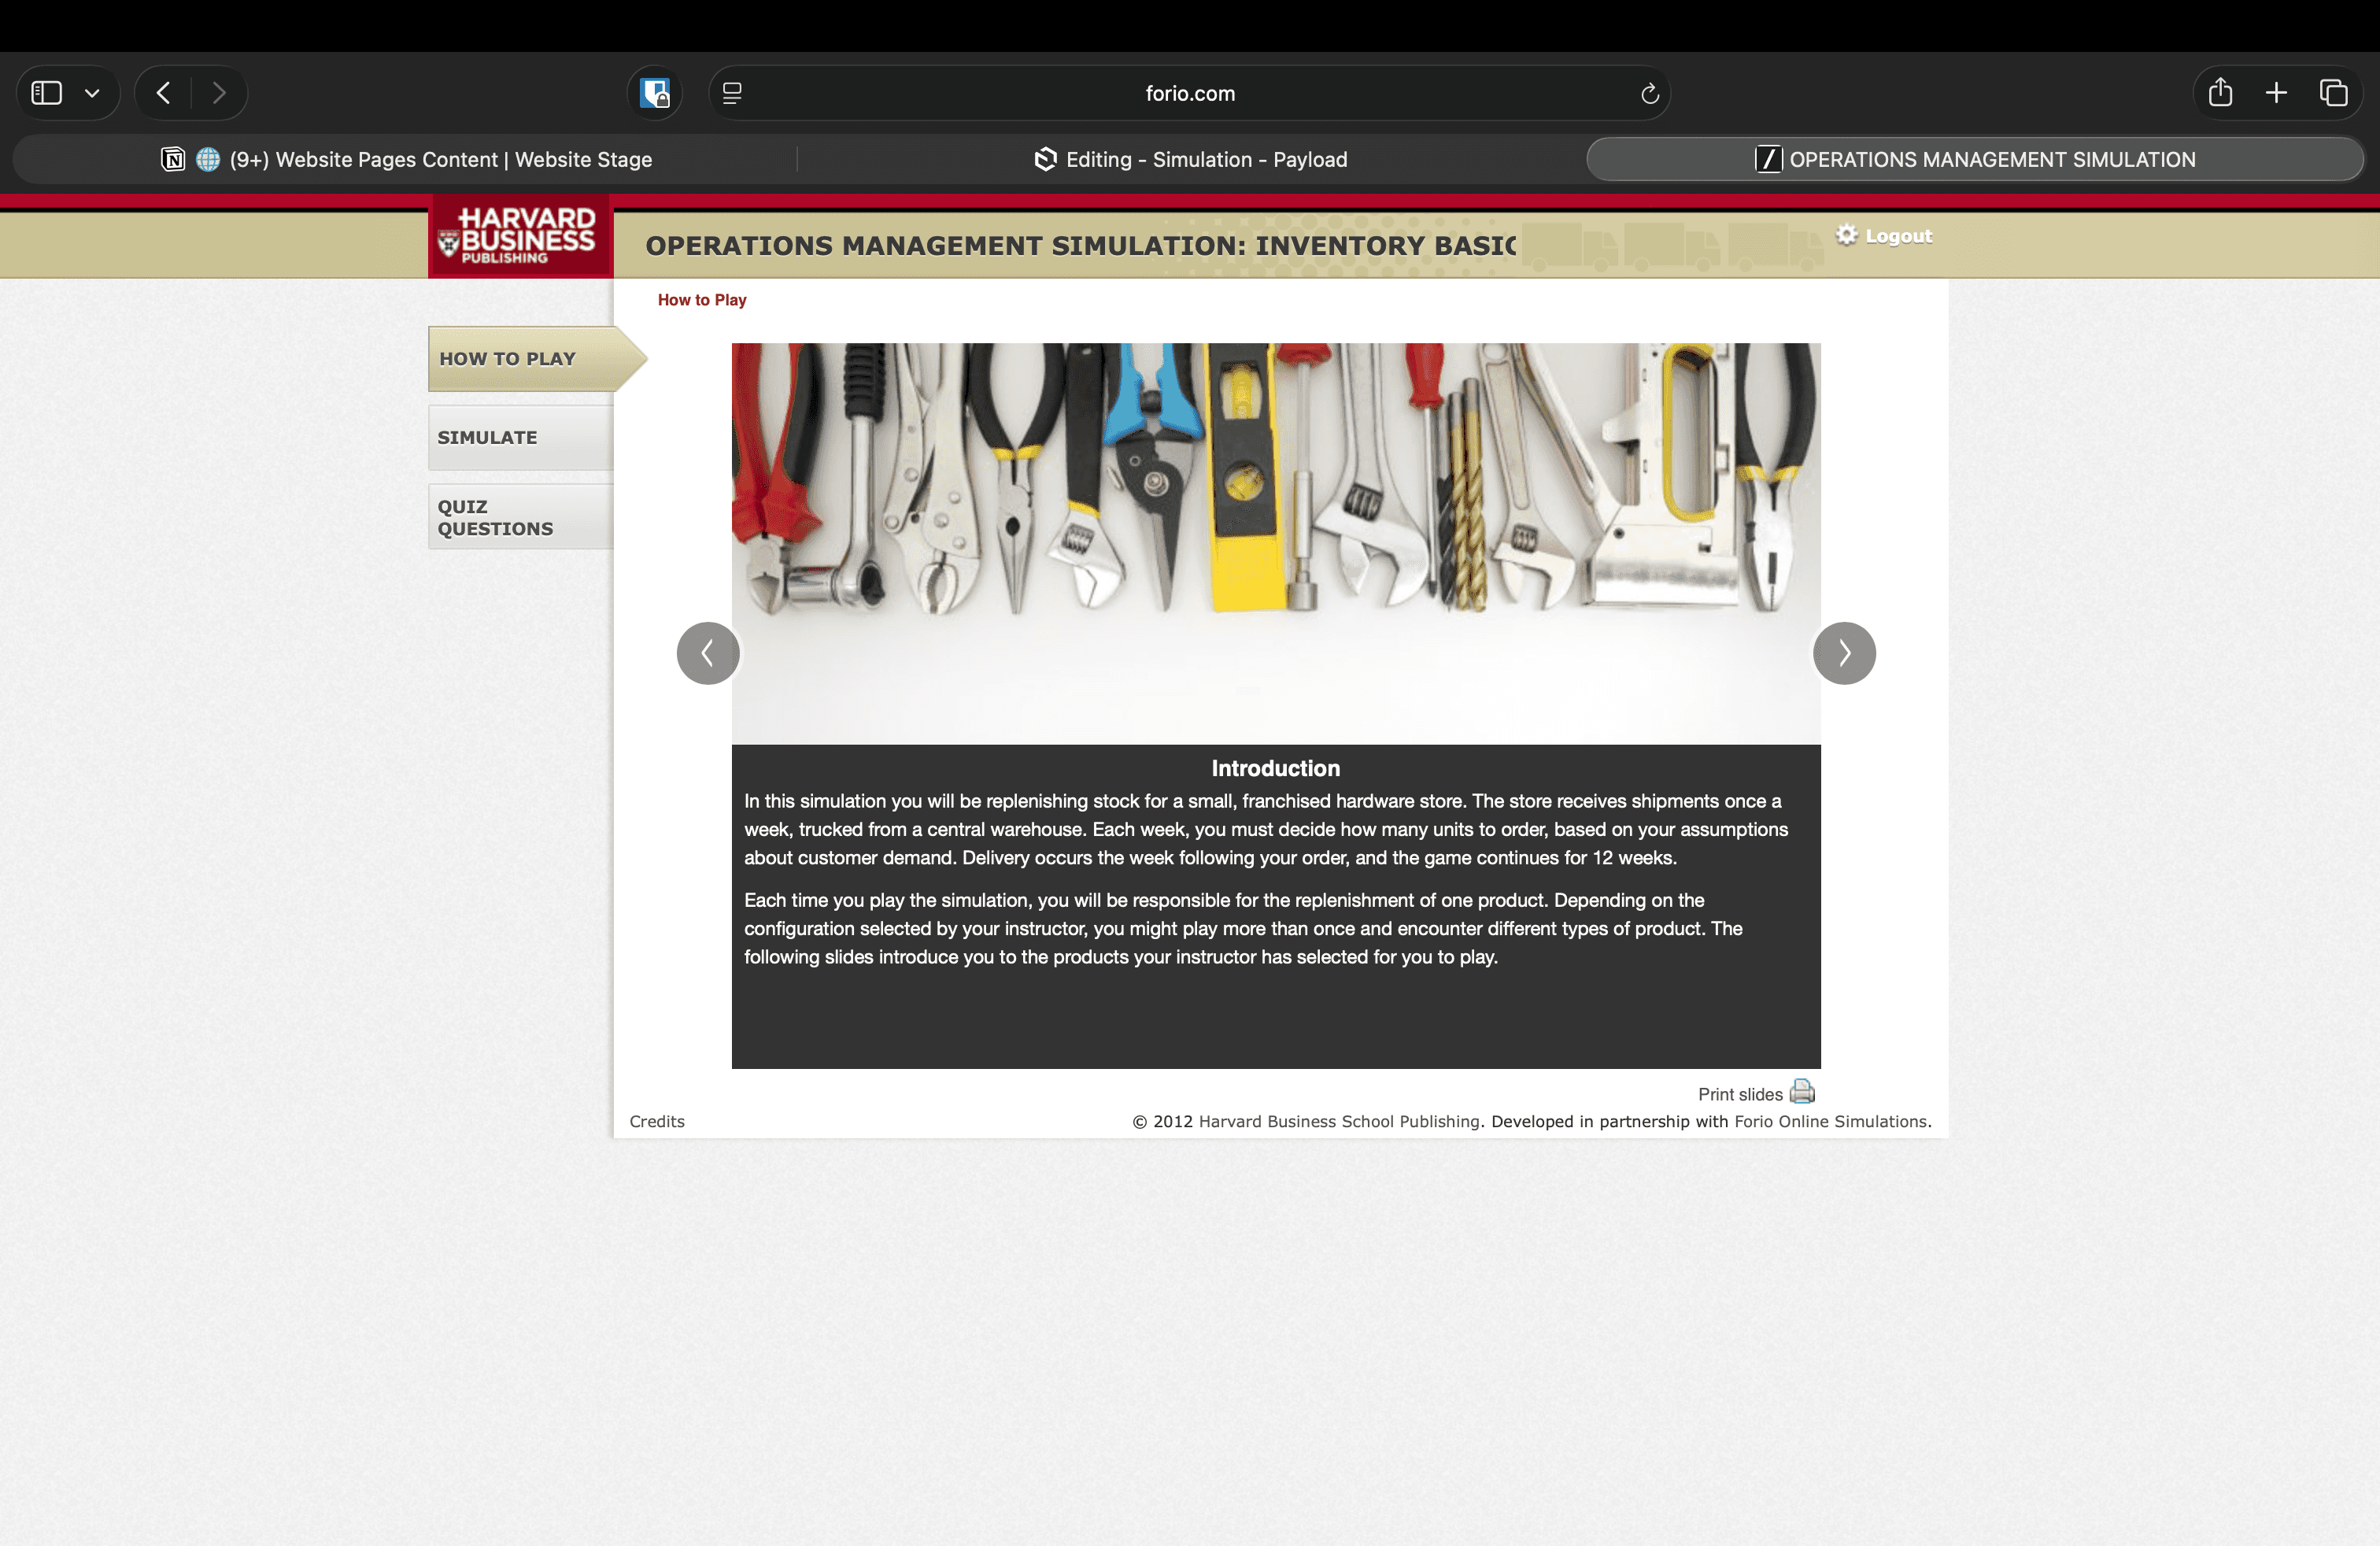The height and width of the screenshot is (1546, 2380).
Task: Open a new Safari tab
Action: point(2276,93)
